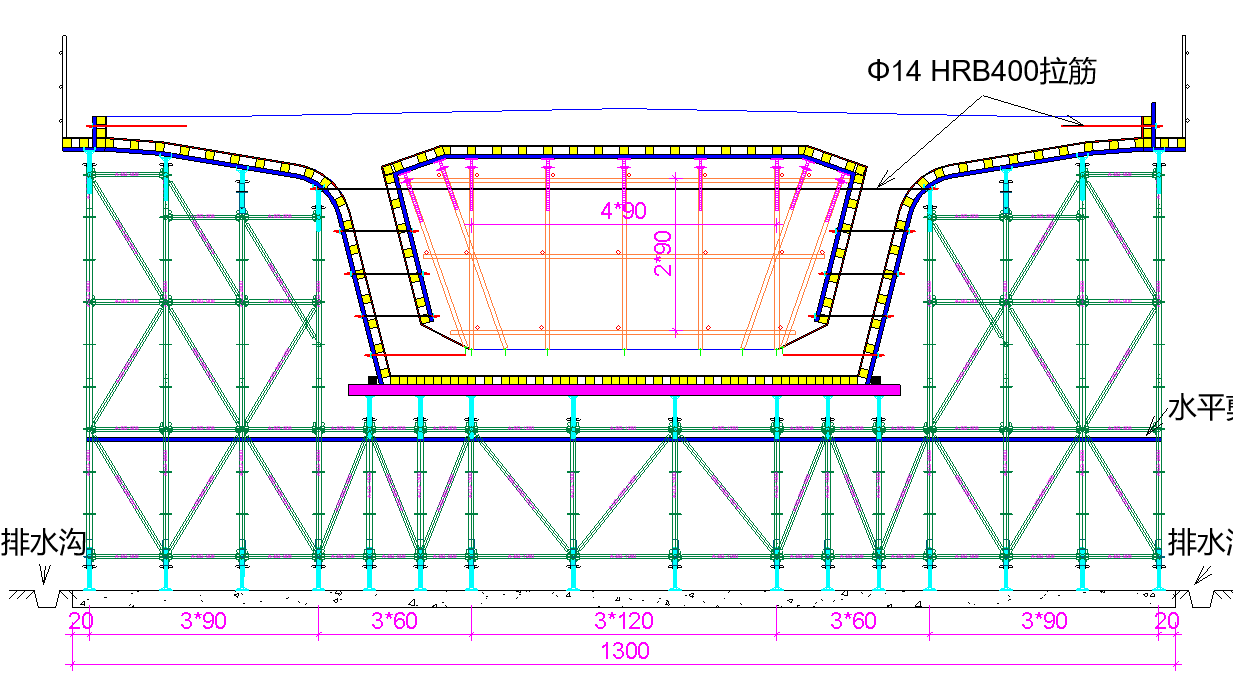Select the left 3*60 spacing dimension
This screenshot has width=1233, height=673.
pyautogui.click(x=394, y=621)
